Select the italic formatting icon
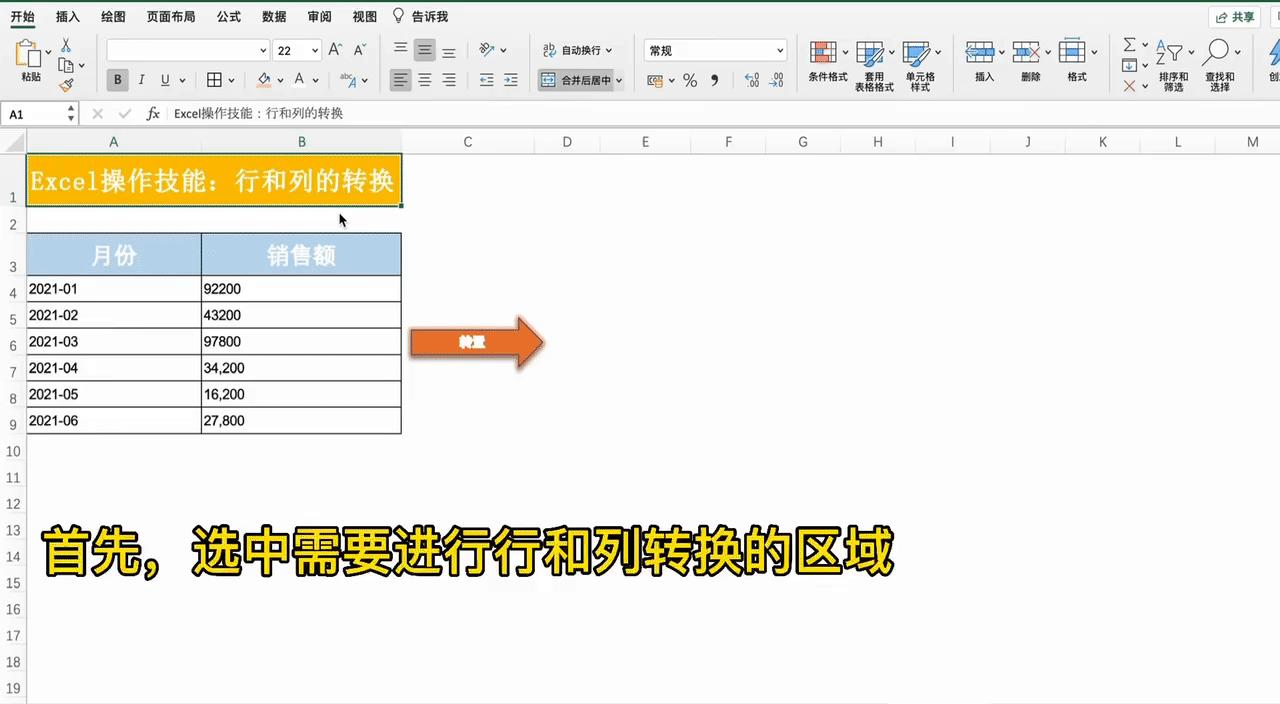Image resolution: width=1280 pixels, height=704 pixels. 140,80
